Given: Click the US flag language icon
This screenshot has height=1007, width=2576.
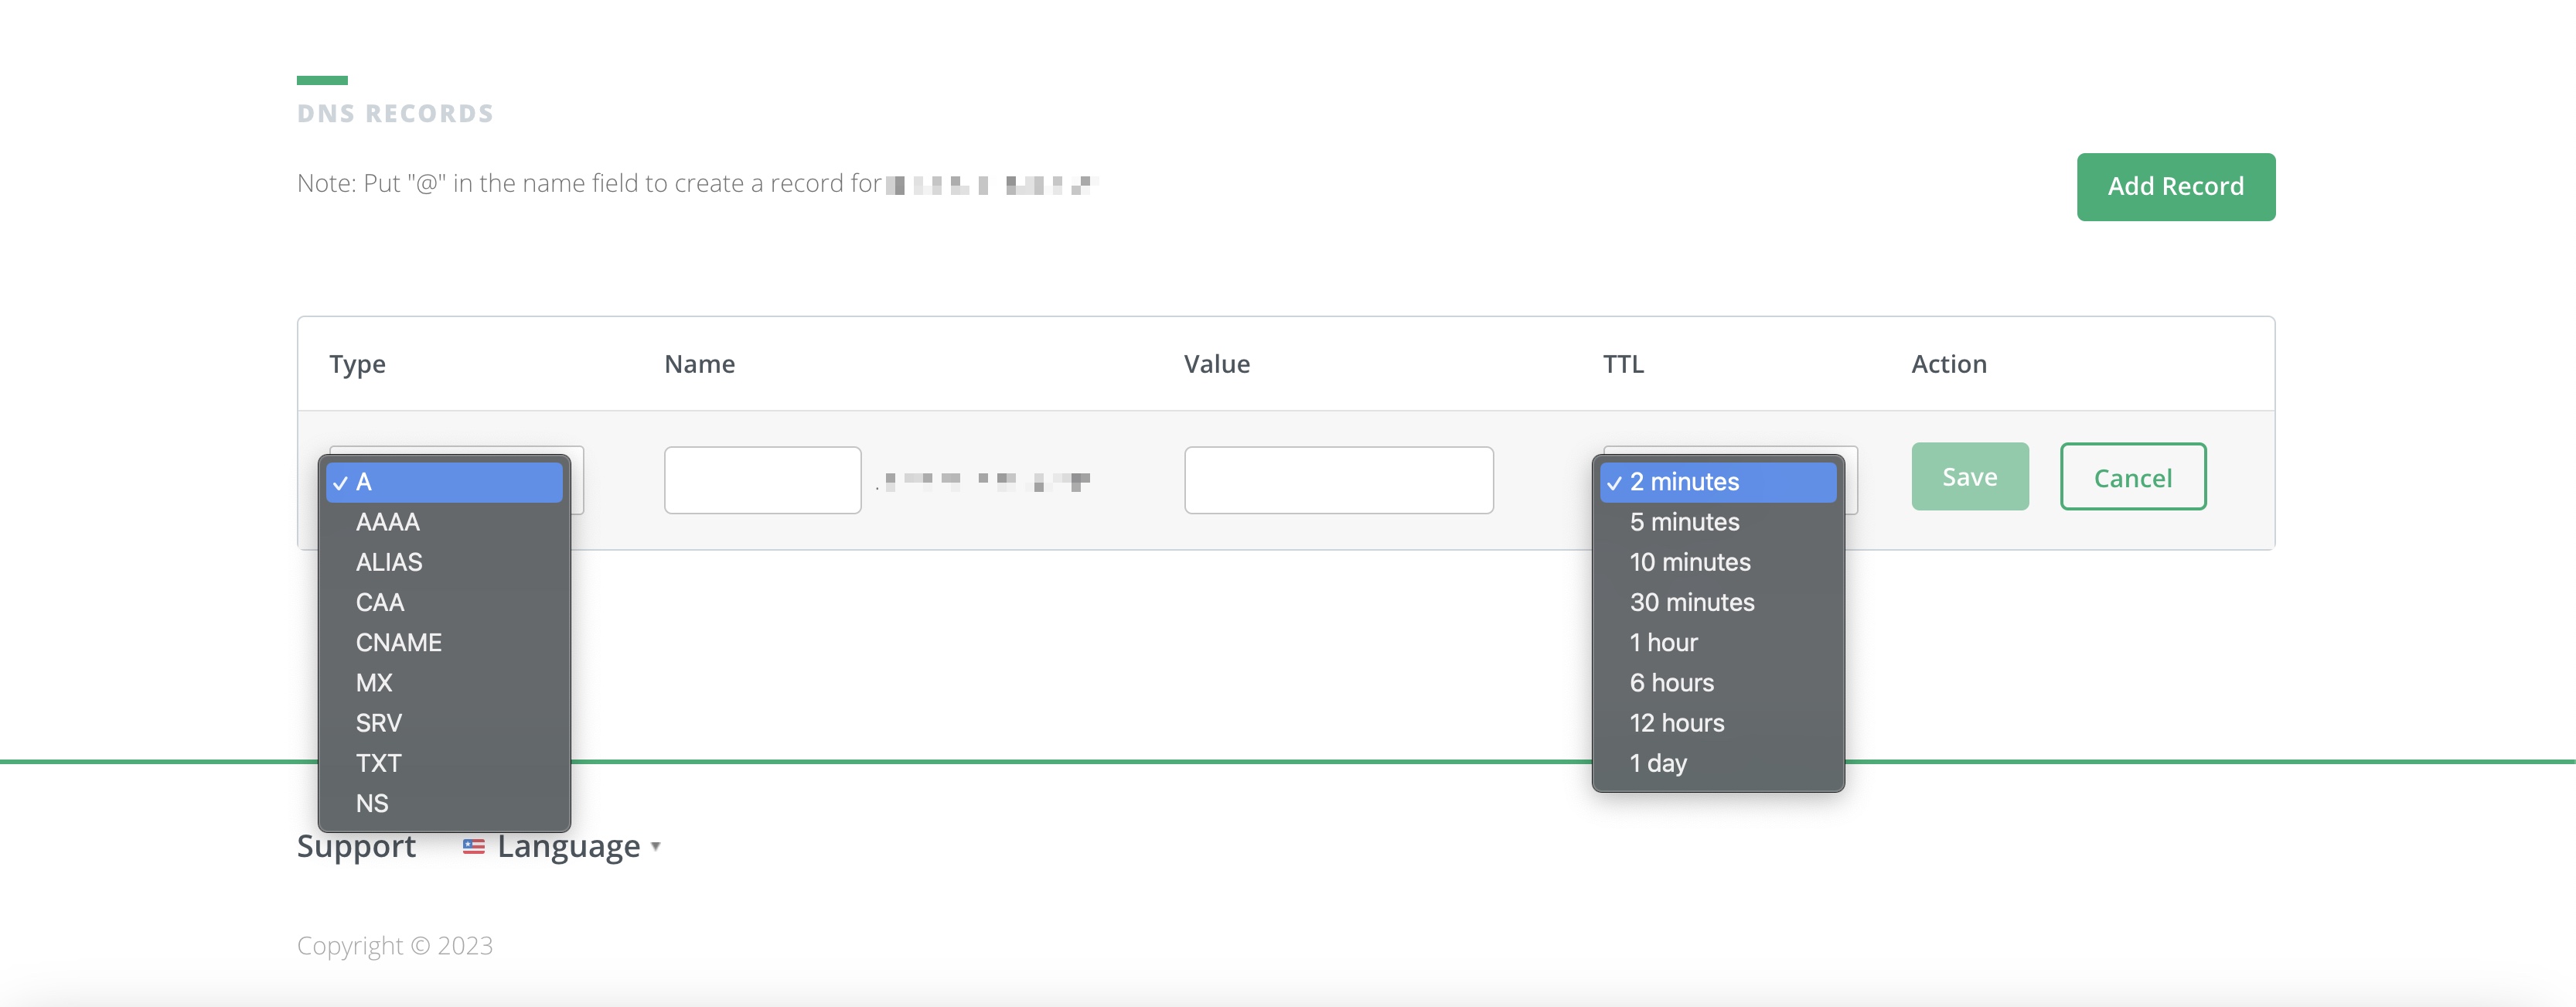Looking at the screenshot, I should 473,846.
